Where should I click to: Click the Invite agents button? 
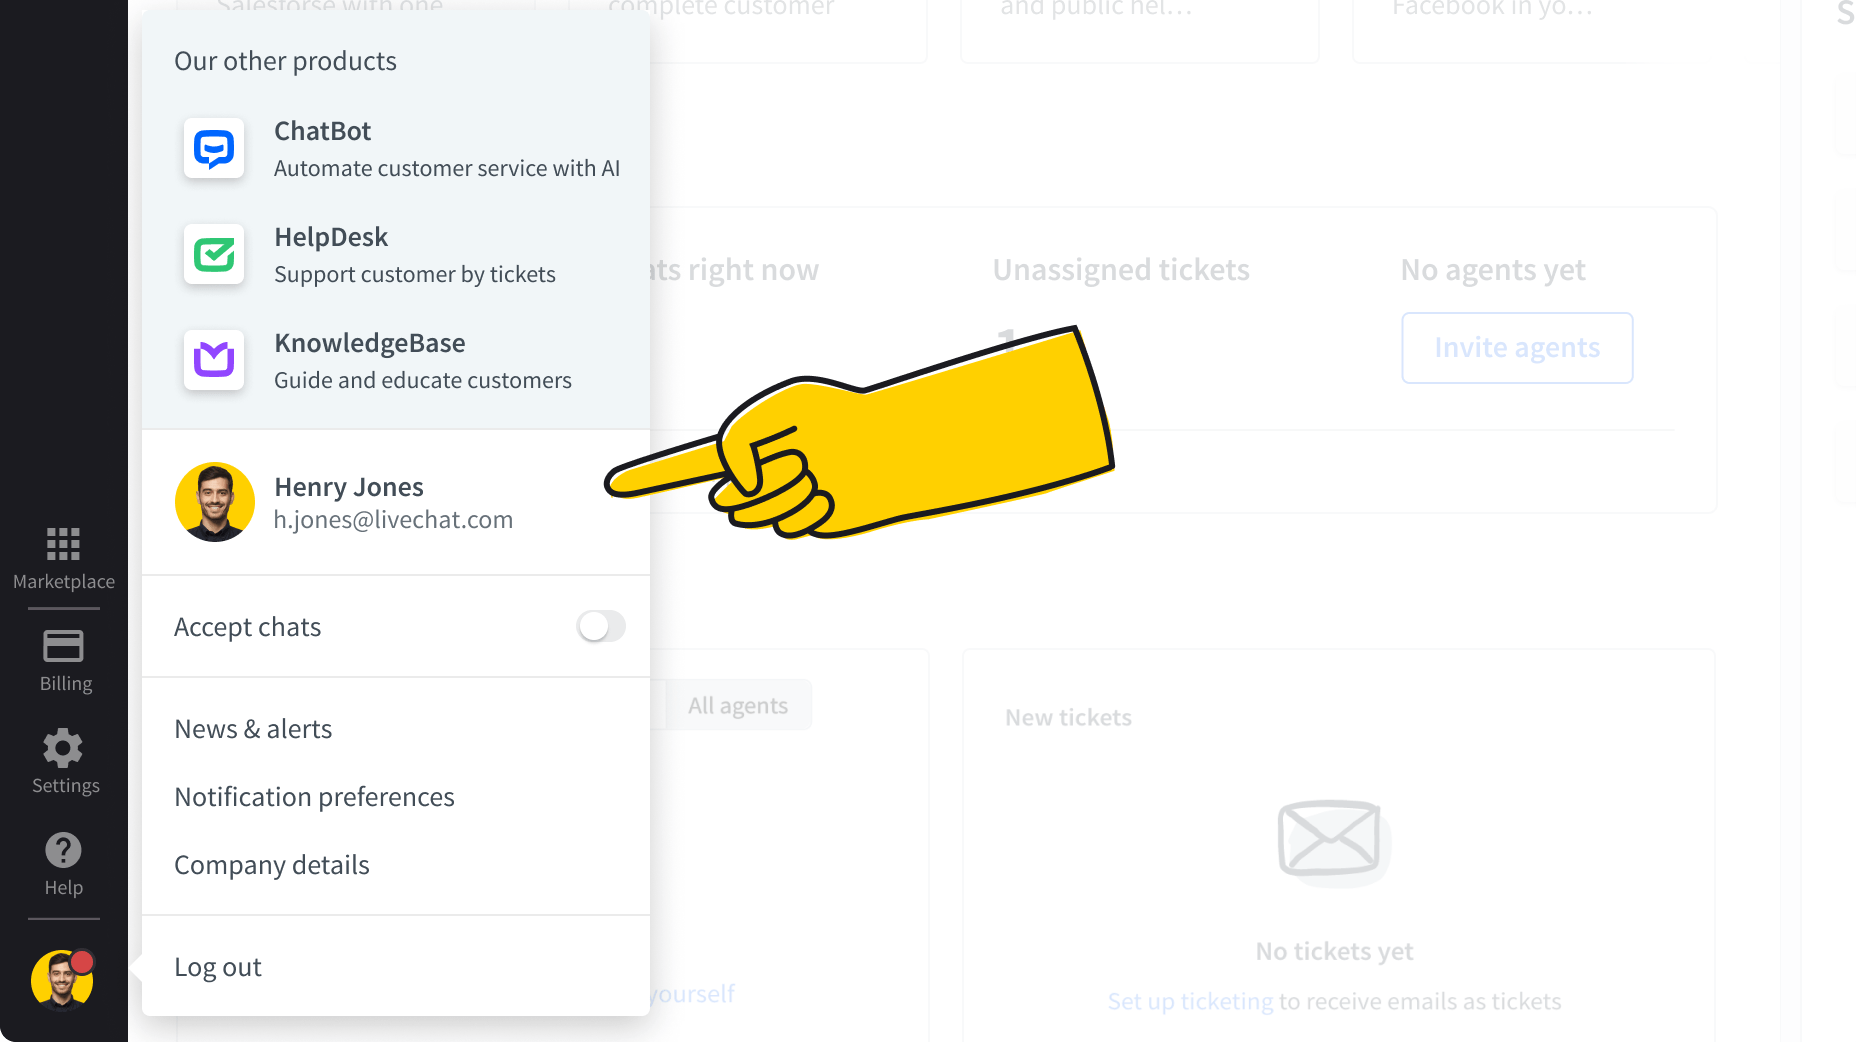pos(1517,348)
